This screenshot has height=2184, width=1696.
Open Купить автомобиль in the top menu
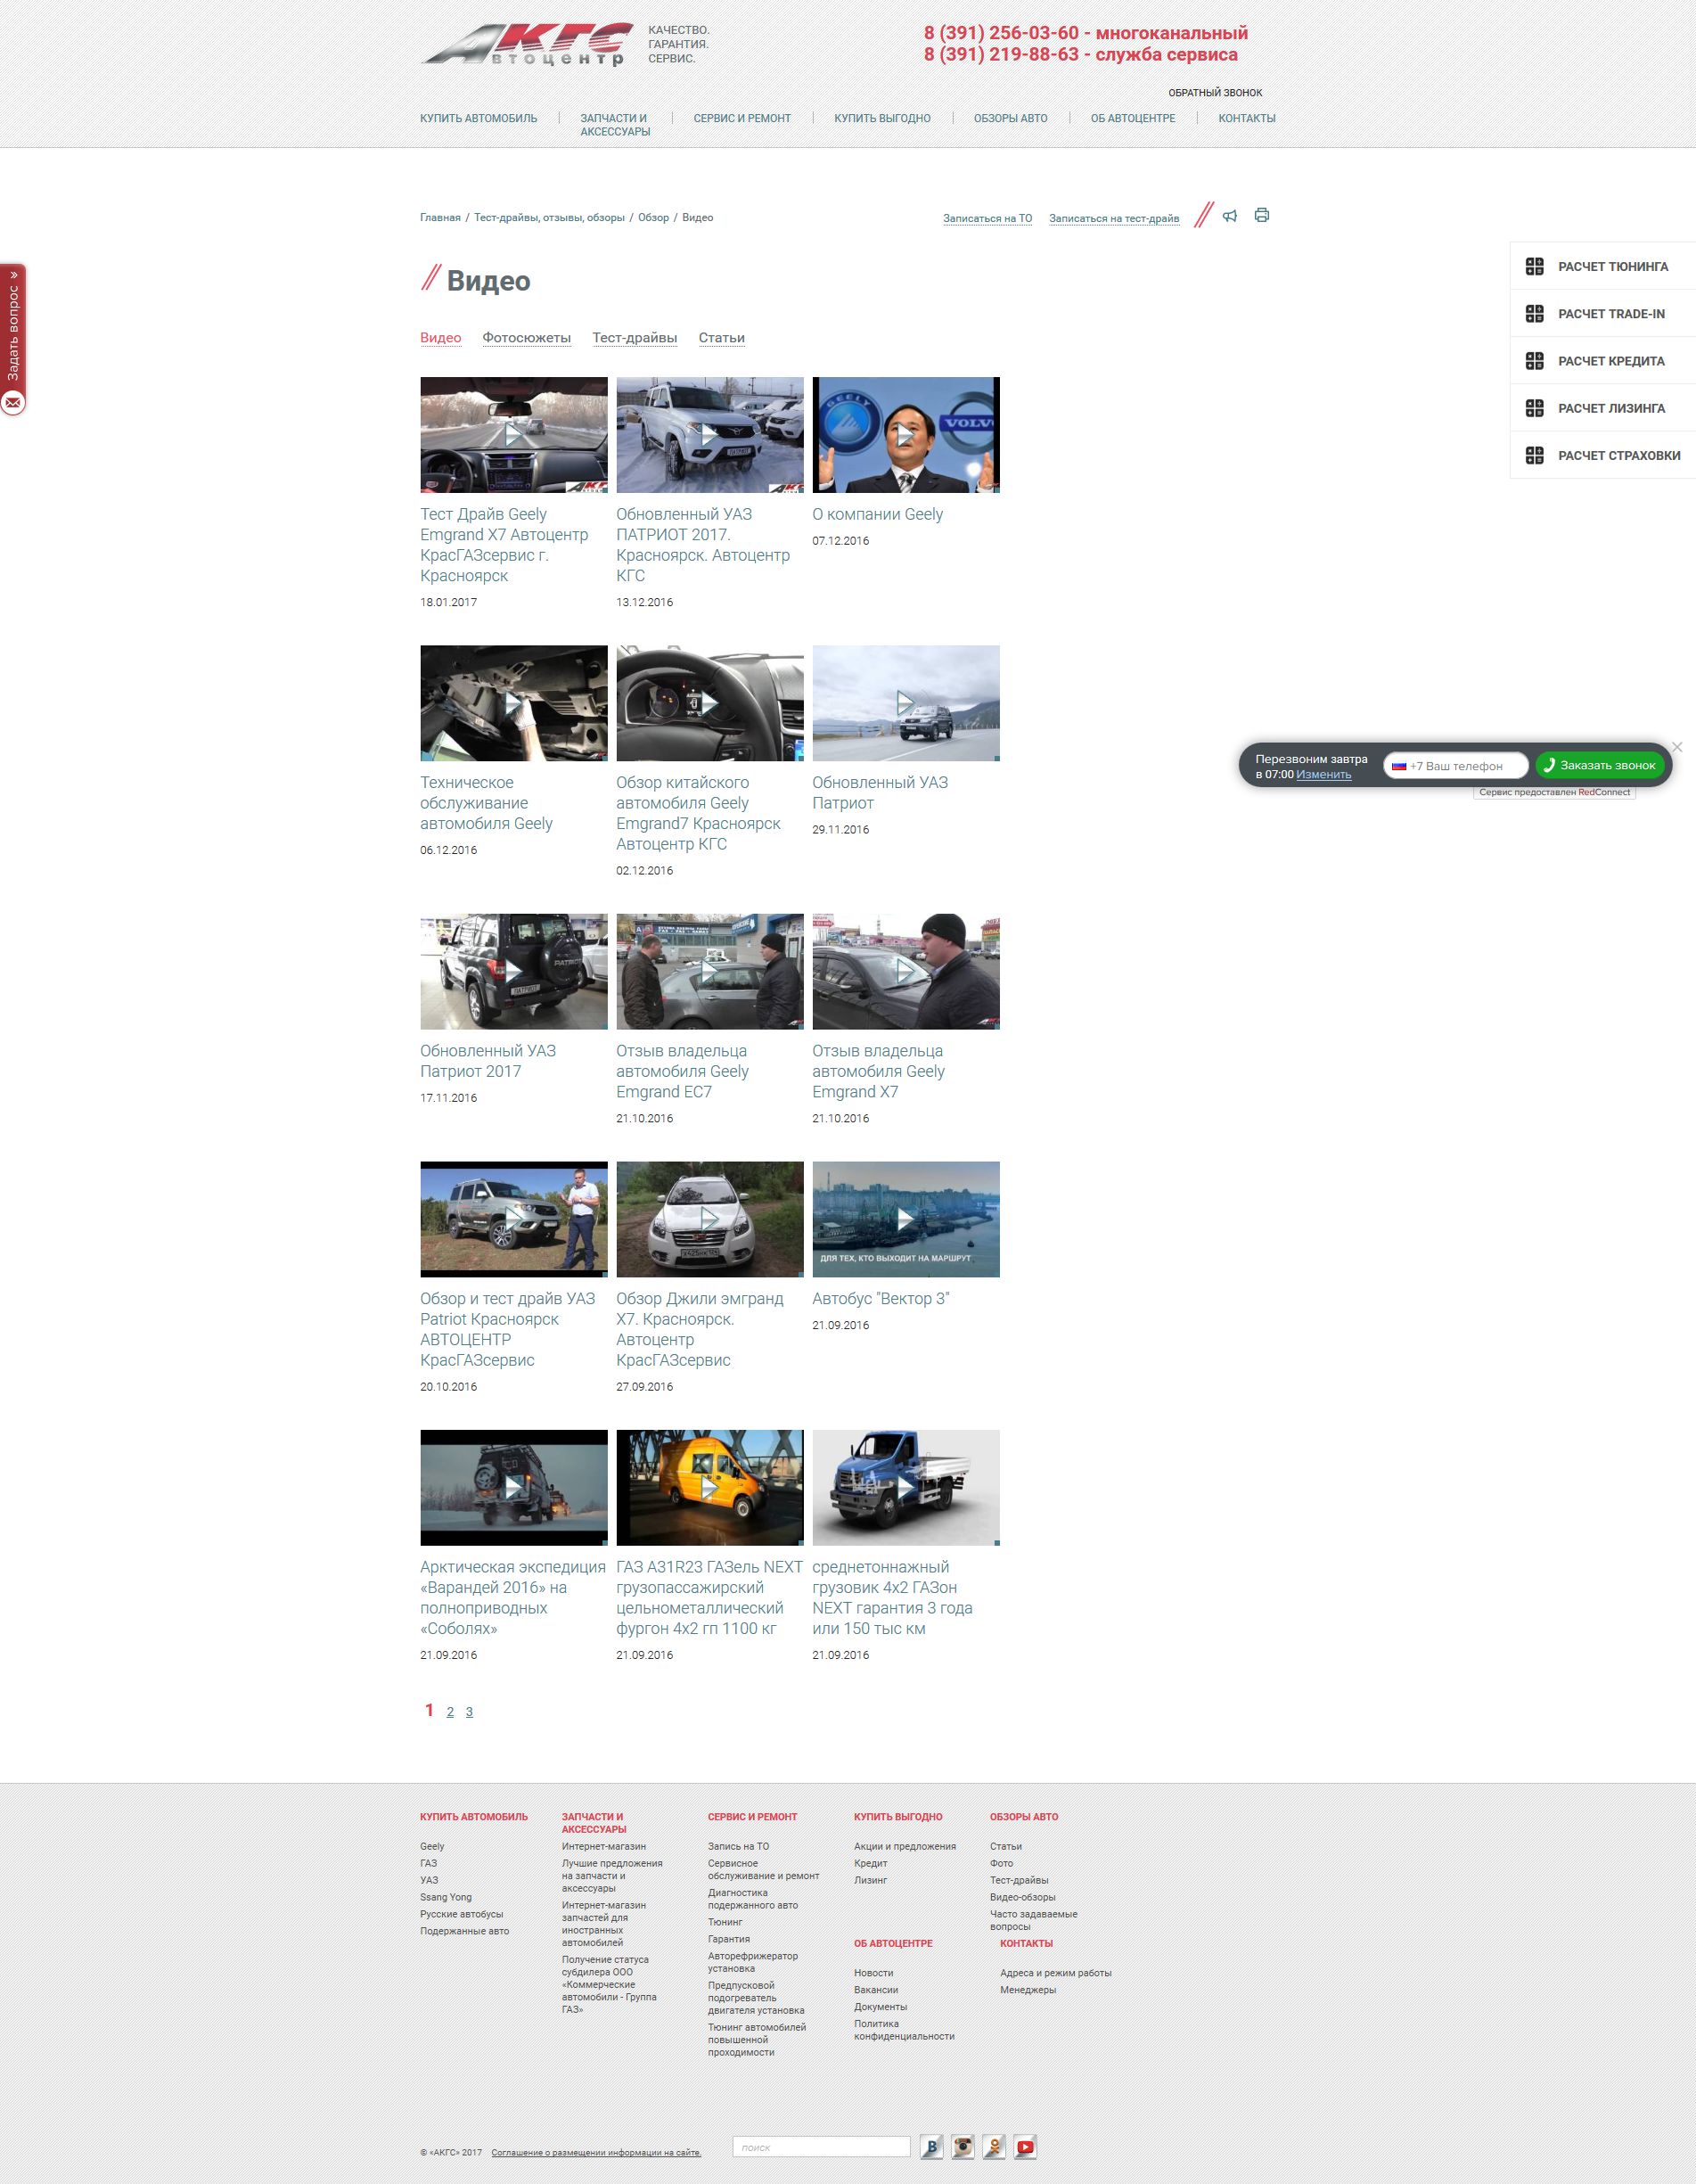click(x=478, y=118)
